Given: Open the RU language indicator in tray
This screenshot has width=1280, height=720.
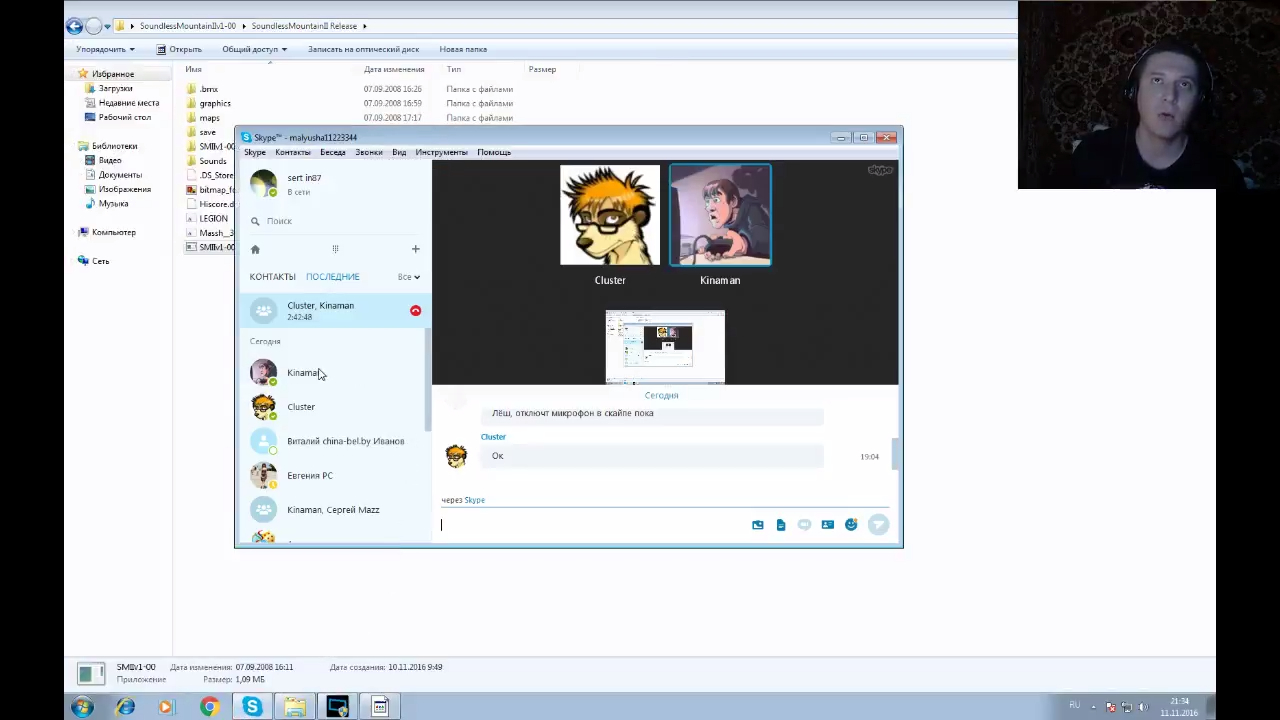Looking at the screenshot, I should (1075, 705).
